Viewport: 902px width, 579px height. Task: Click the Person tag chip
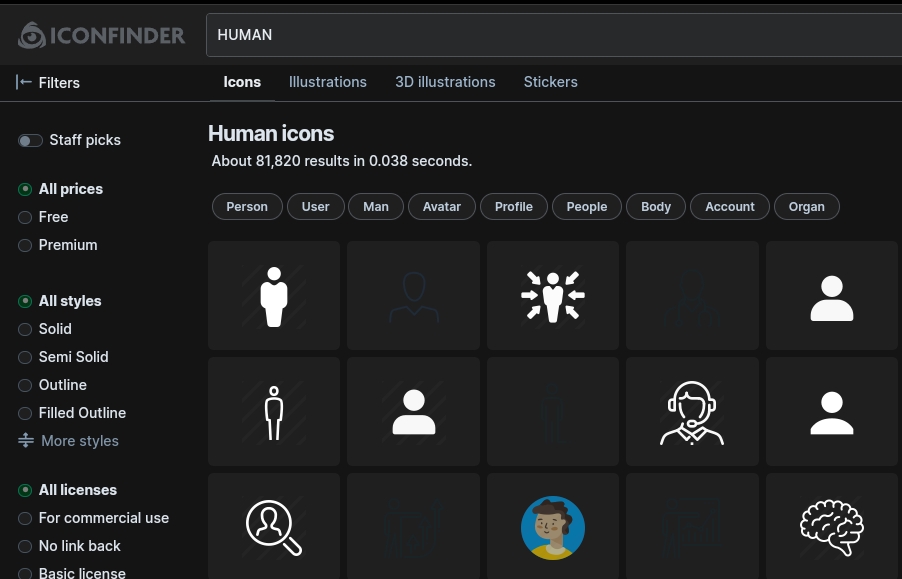[247, 206]
